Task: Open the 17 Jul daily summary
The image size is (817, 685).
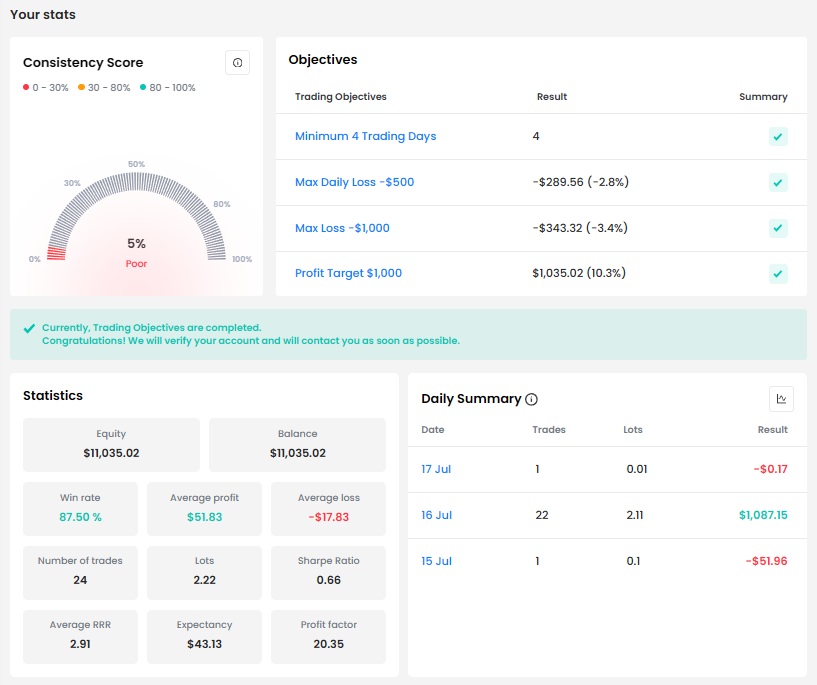Action: [436, 469]
